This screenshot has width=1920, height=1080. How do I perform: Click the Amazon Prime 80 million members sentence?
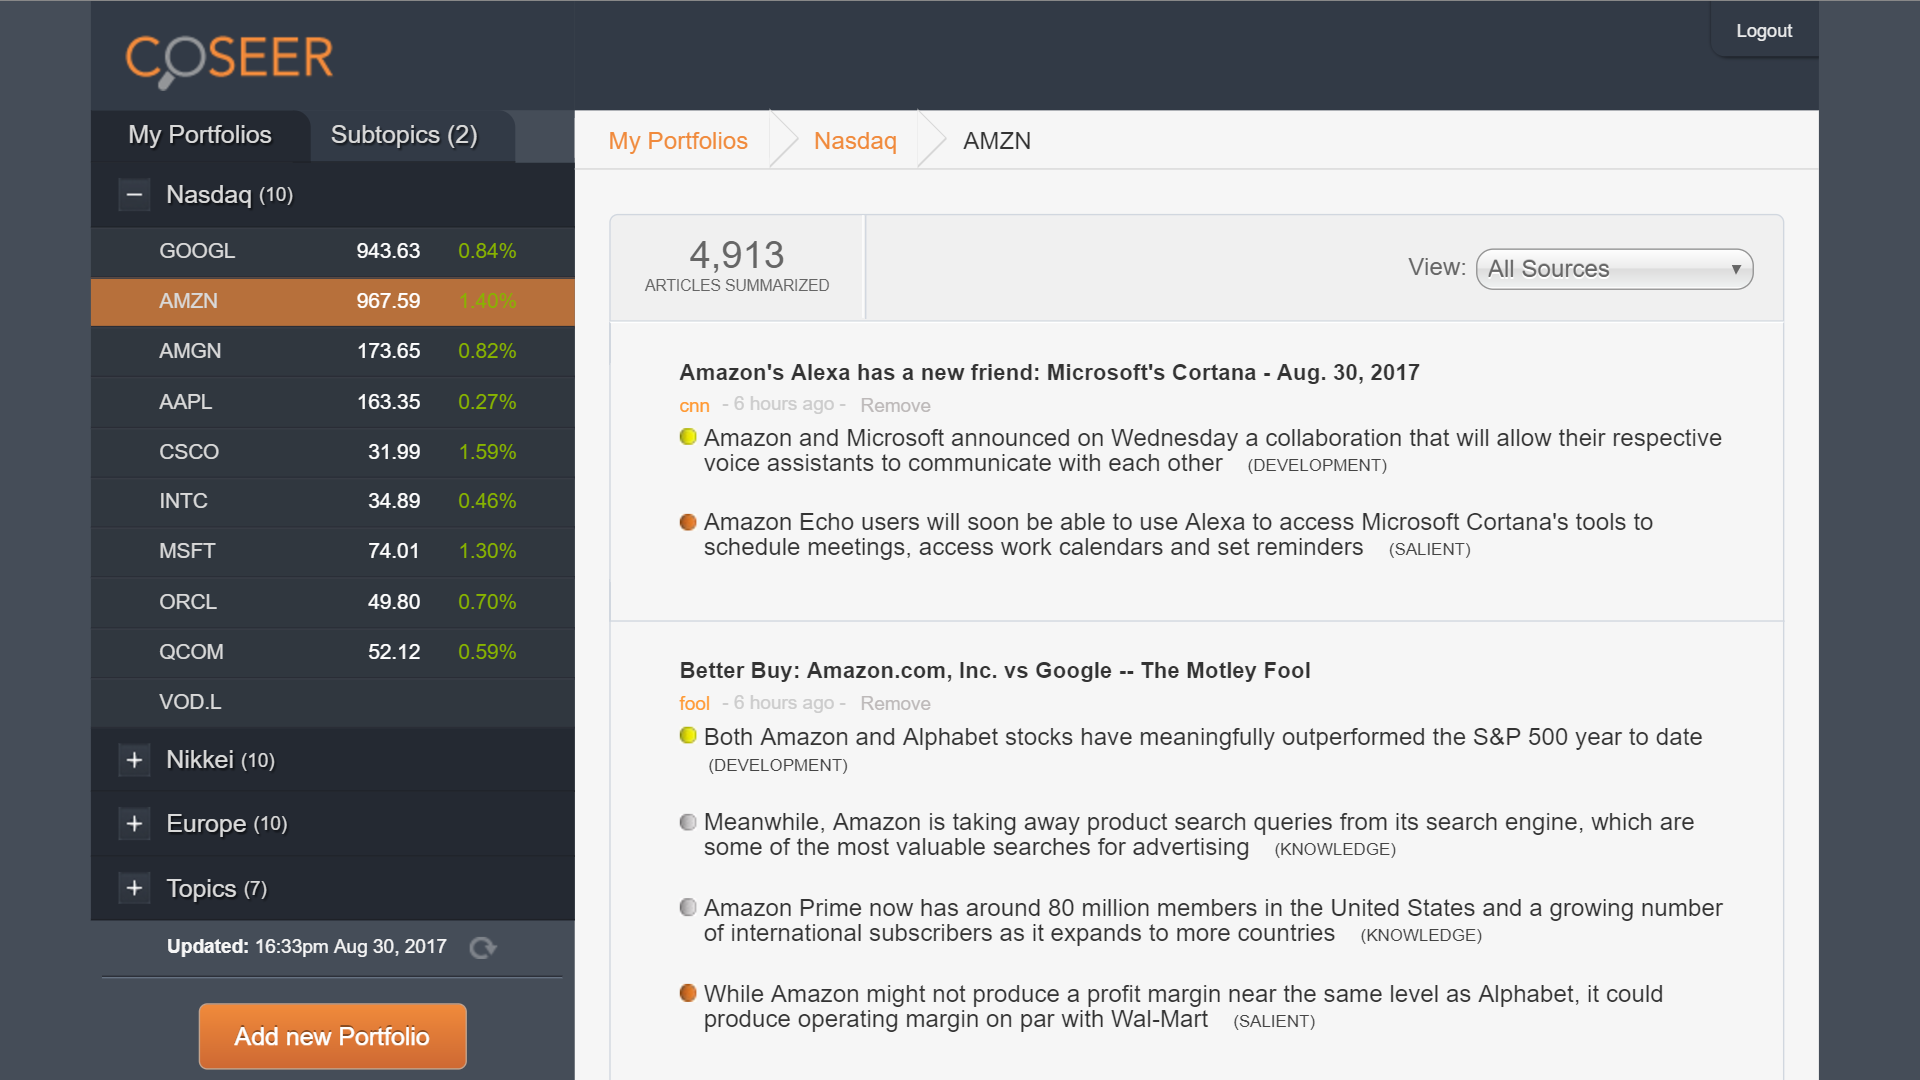[x=1213, y=920]
